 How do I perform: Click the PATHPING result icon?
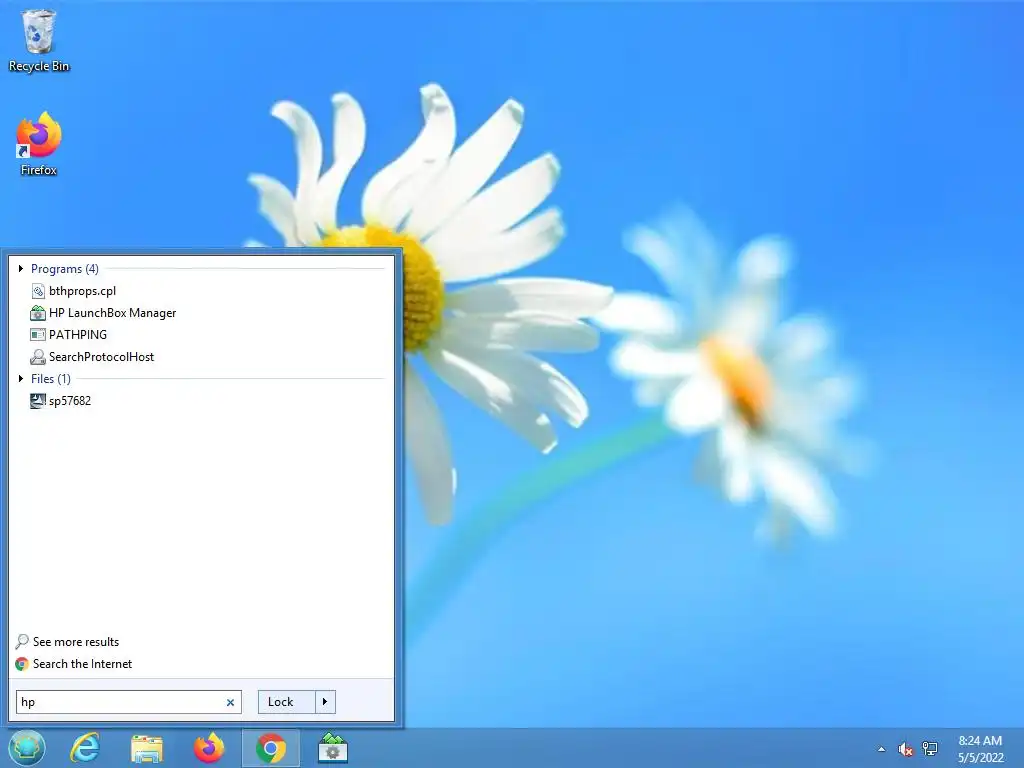point(38,334)
